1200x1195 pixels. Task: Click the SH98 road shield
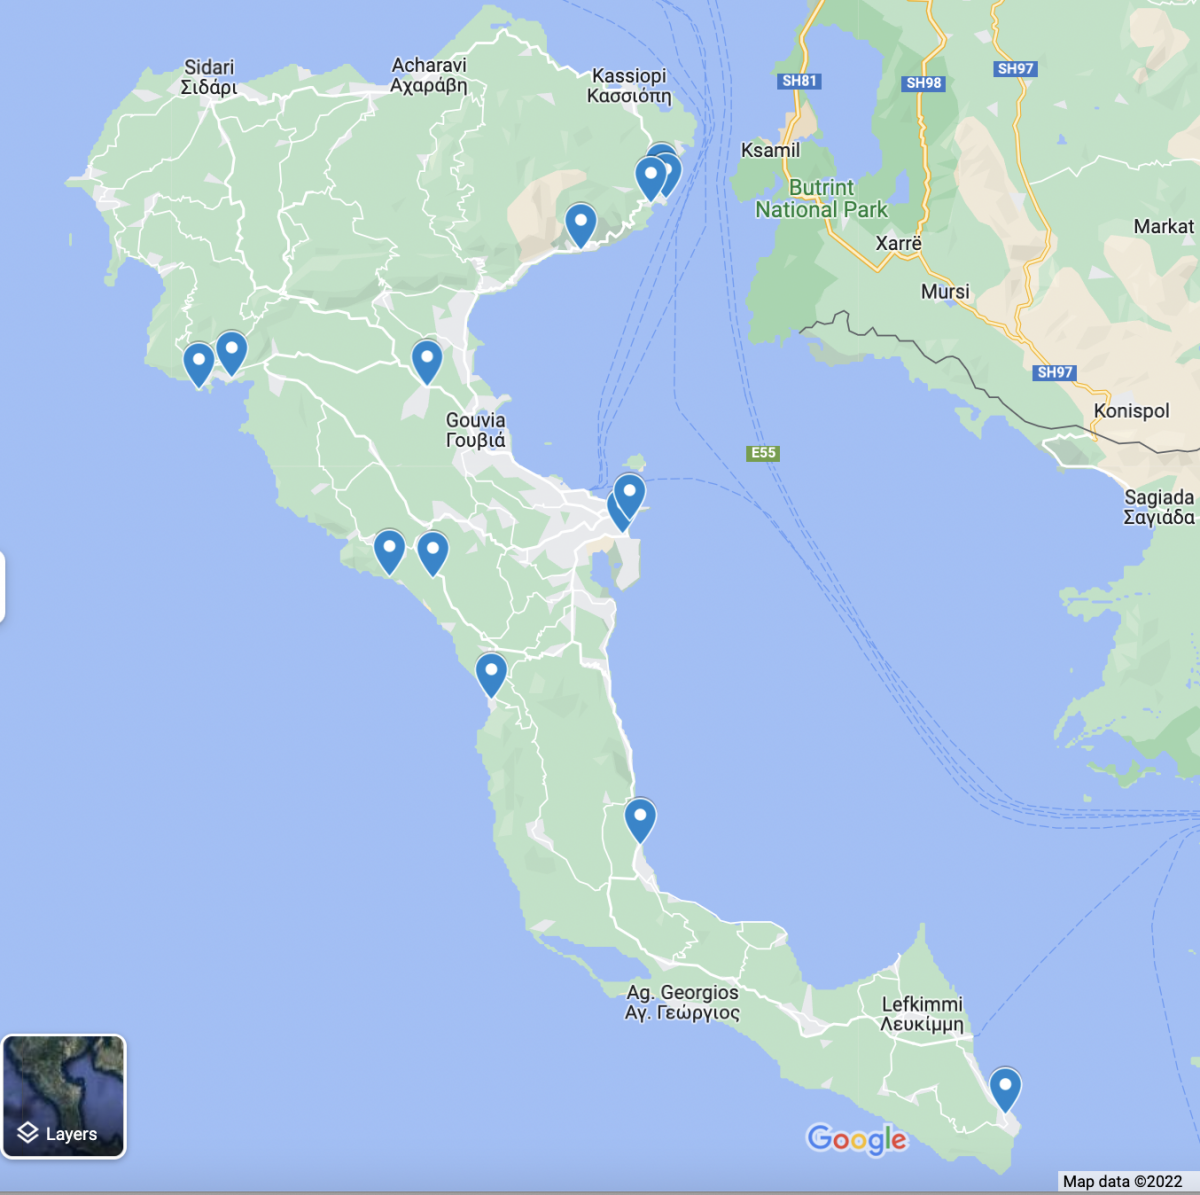click(x=924, y=83)
